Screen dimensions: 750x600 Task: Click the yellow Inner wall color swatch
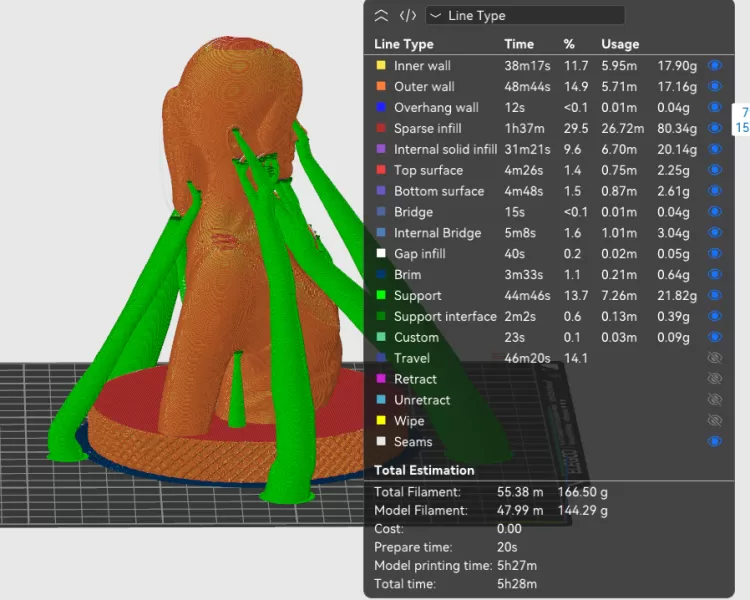(x=380, y=66)
